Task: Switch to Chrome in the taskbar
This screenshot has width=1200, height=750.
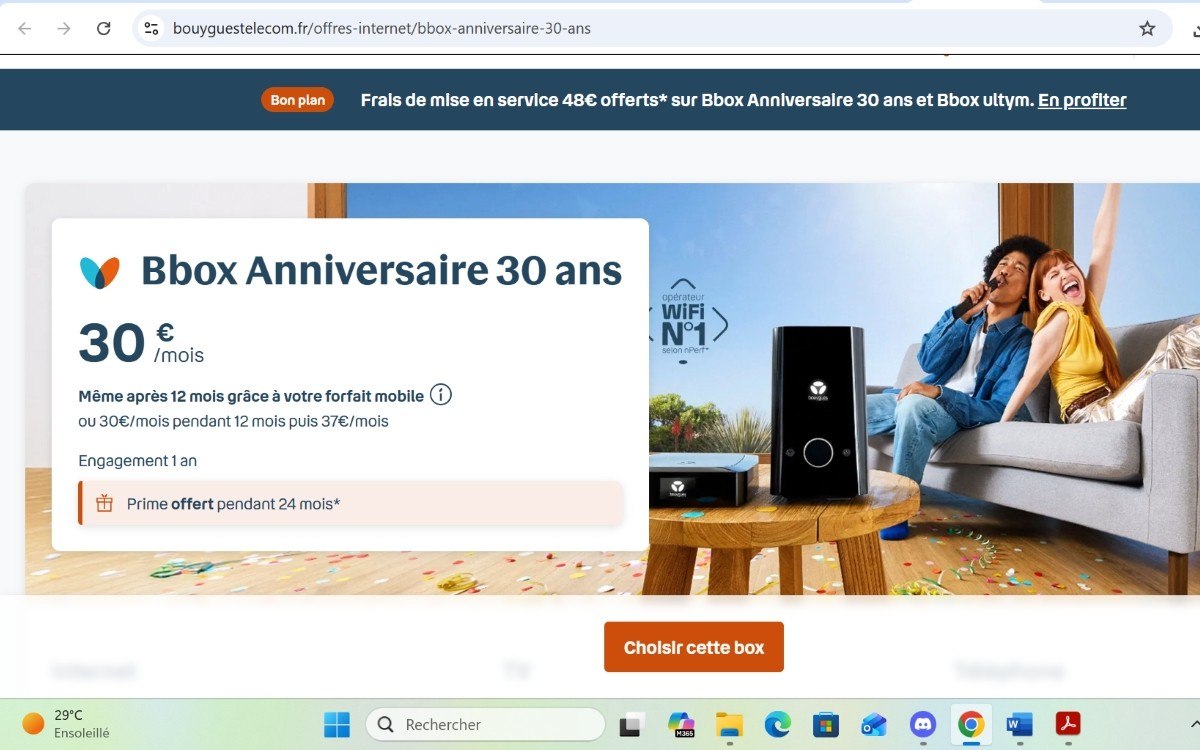Action: [x=971, y=724]
